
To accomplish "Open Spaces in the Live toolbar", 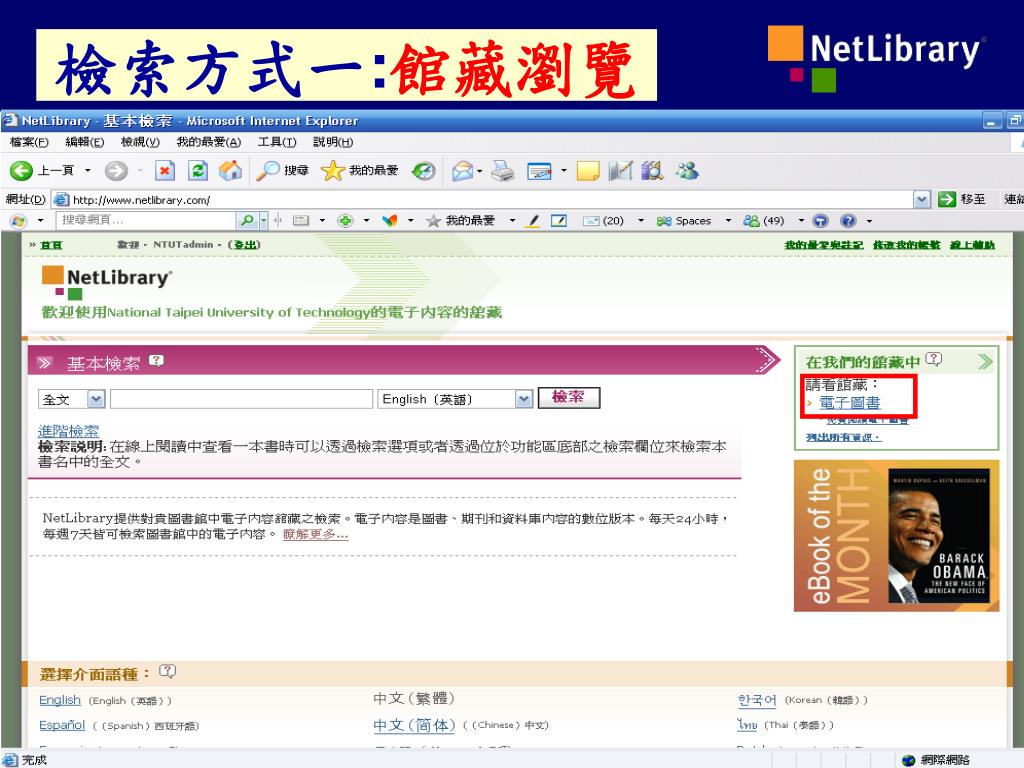I will 684,221.
